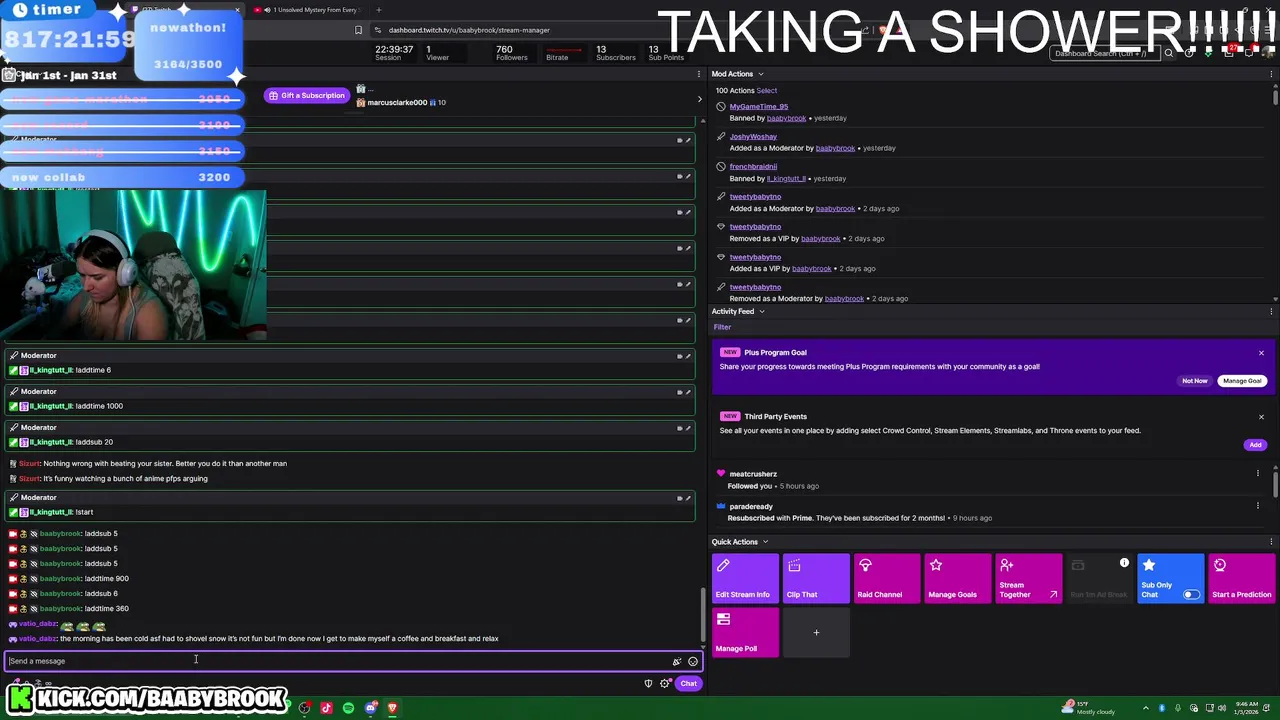Add a new quick action tile
Image resolution: width=1280 pixels, height=720 pixels.
pyautogui.click(x=816, y=633)
